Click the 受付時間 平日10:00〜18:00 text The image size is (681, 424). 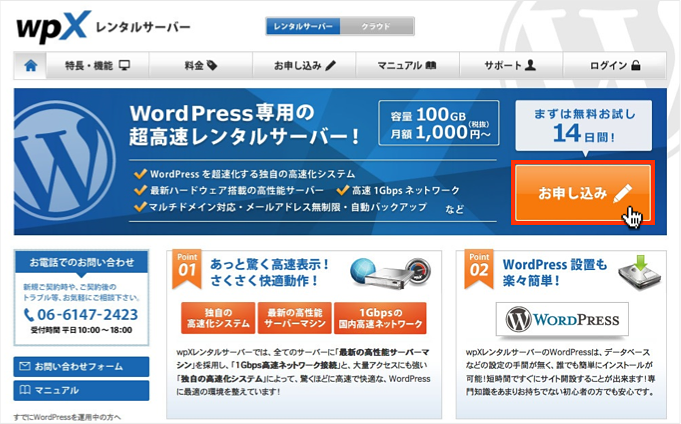pyautogui.click(x=81, y=330)
